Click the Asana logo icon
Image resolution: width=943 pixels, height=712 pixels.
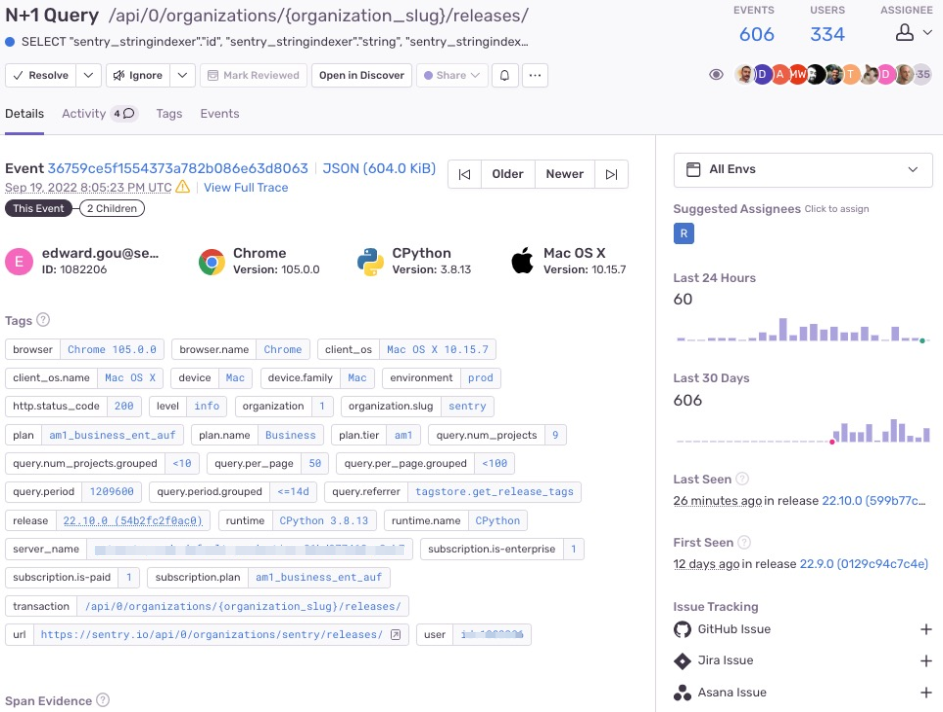tap(683, 693)
